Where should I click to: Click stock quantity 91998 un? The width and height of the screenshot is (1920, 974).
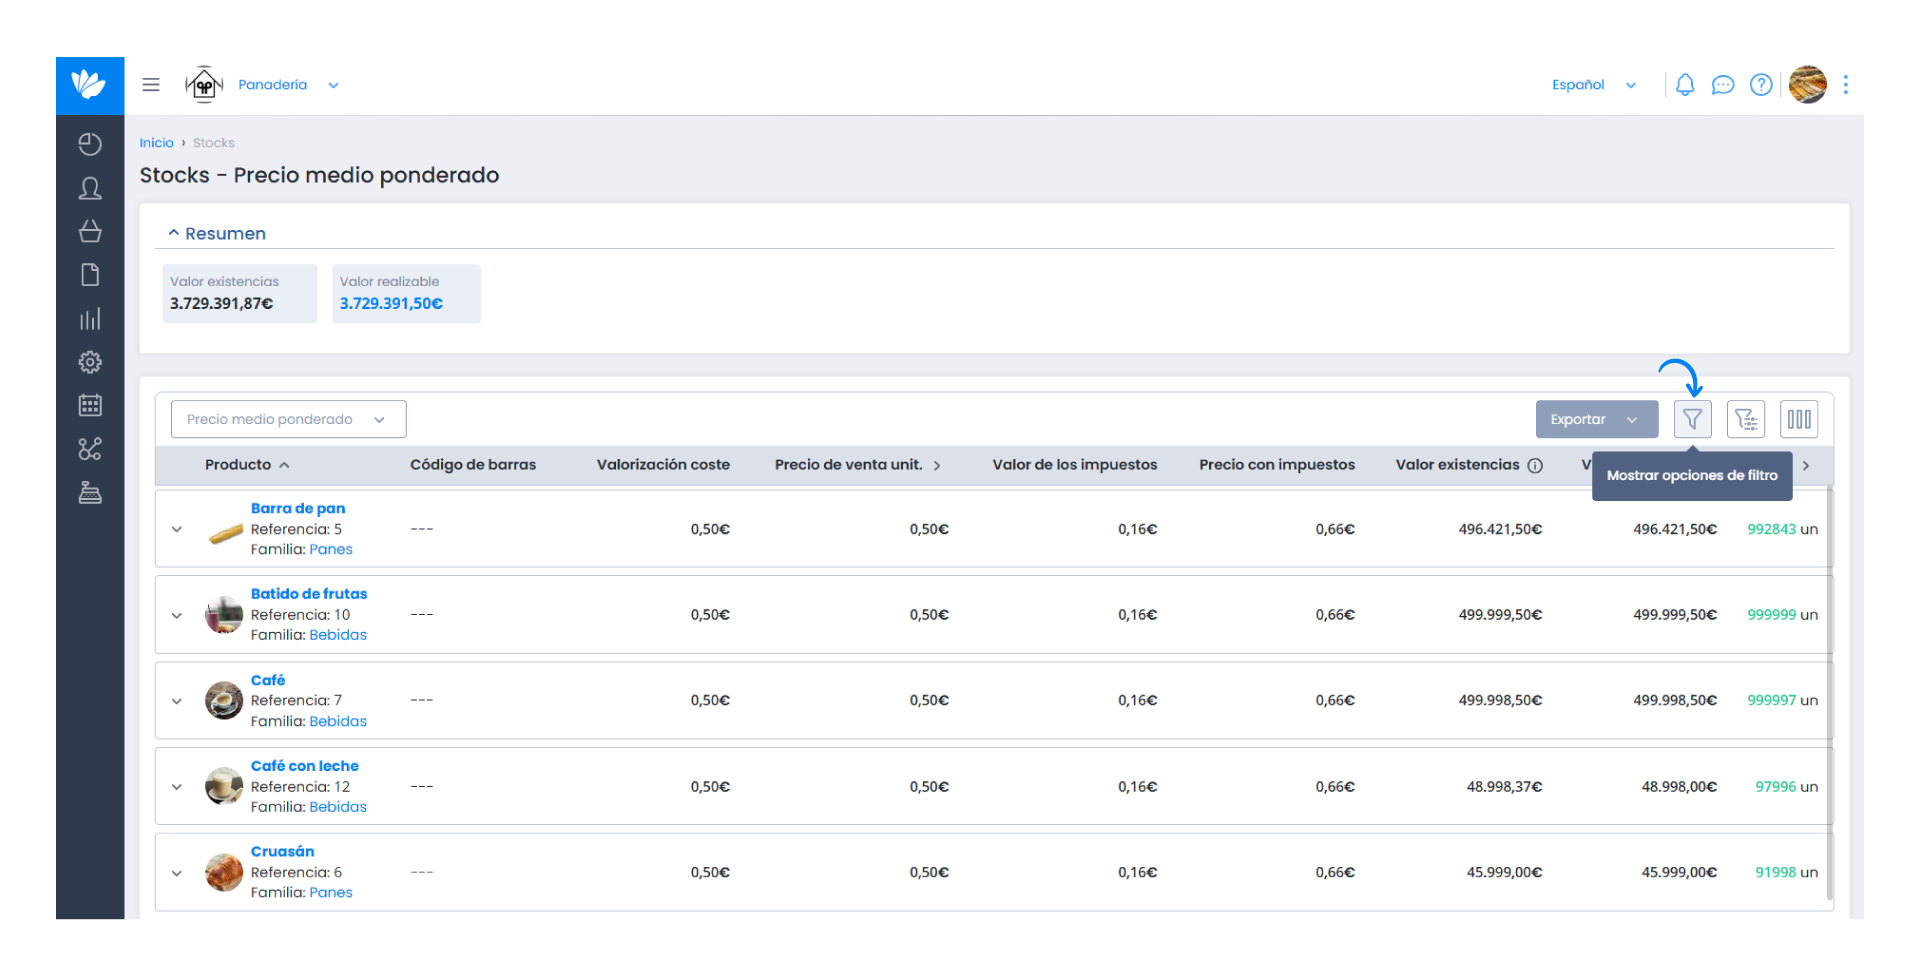pos(1786,873)
